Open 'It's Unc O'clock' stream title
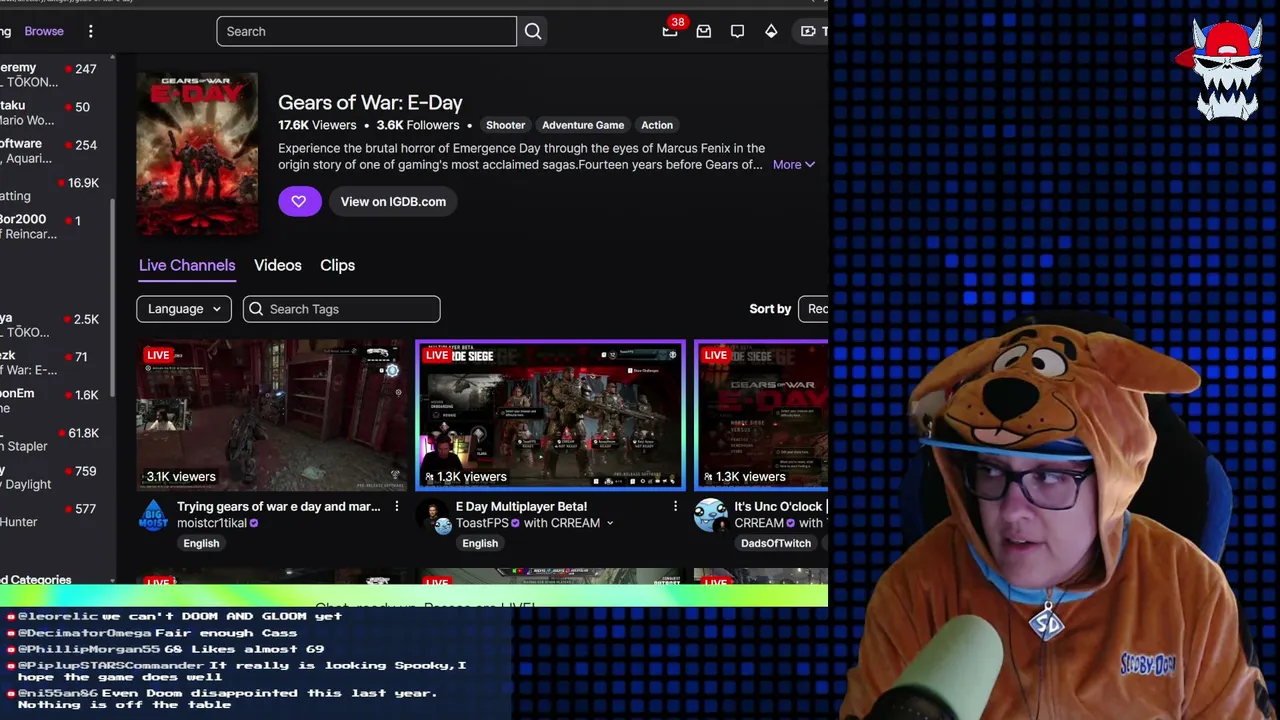The height and width of the screenshot is (720, 1280). pos(778,506)
